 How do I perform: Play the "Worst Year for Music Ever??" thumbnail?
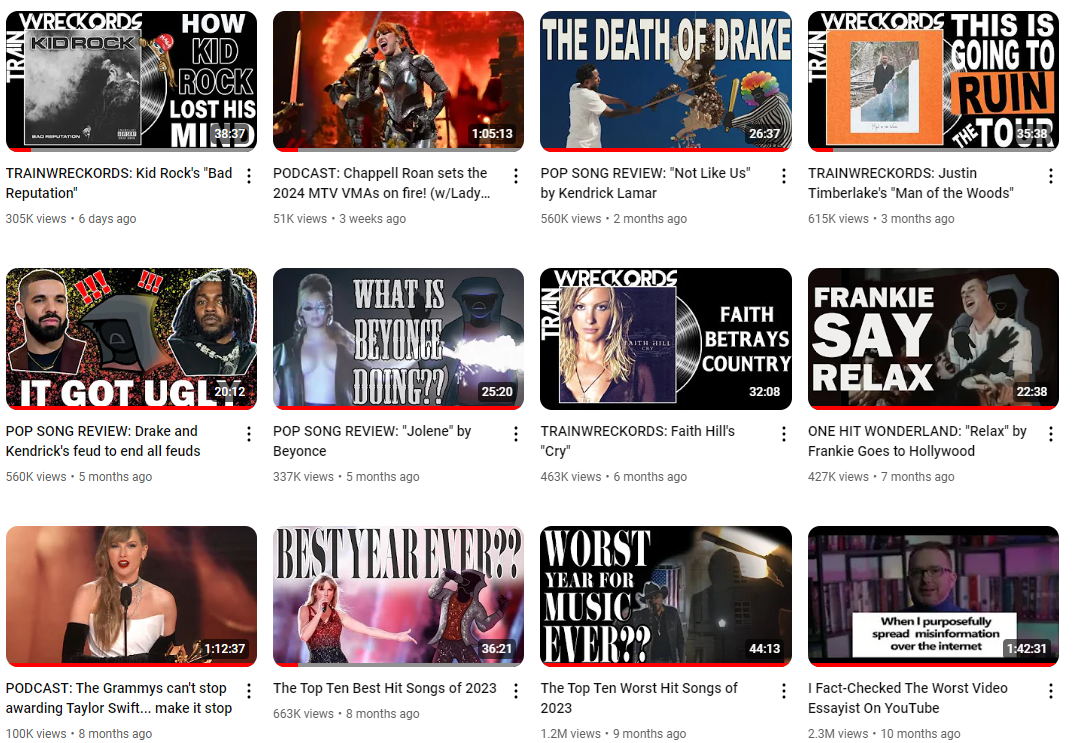click(x=666, y=596)
